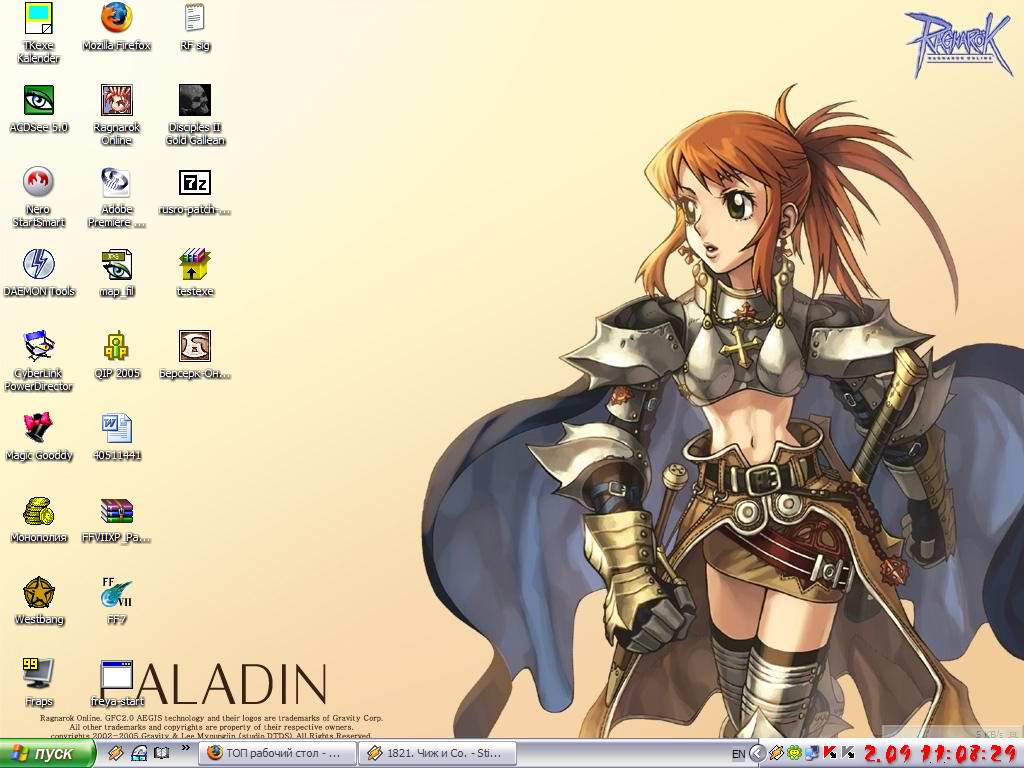1024x768 pixels.
Task: Switch to the ТОП рабочий стол Firefox window
Action: (278, 754)
